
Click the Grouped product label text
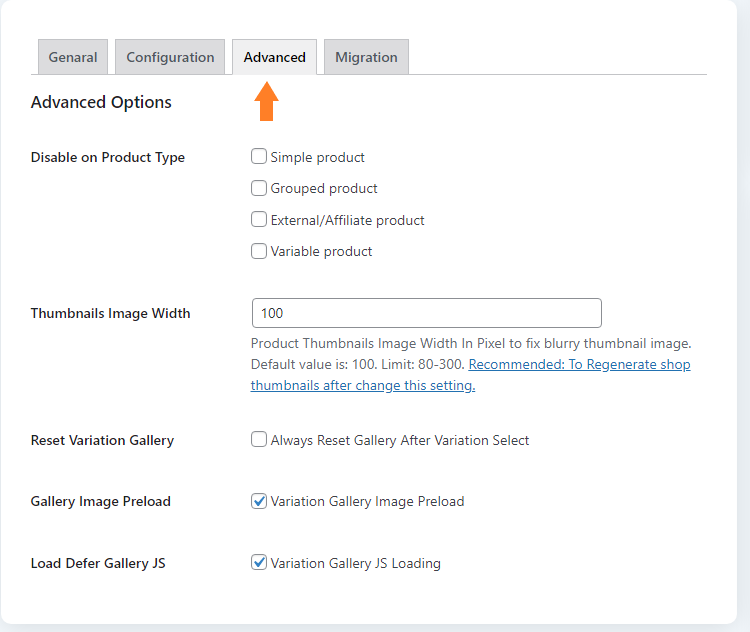coord(324,188)
